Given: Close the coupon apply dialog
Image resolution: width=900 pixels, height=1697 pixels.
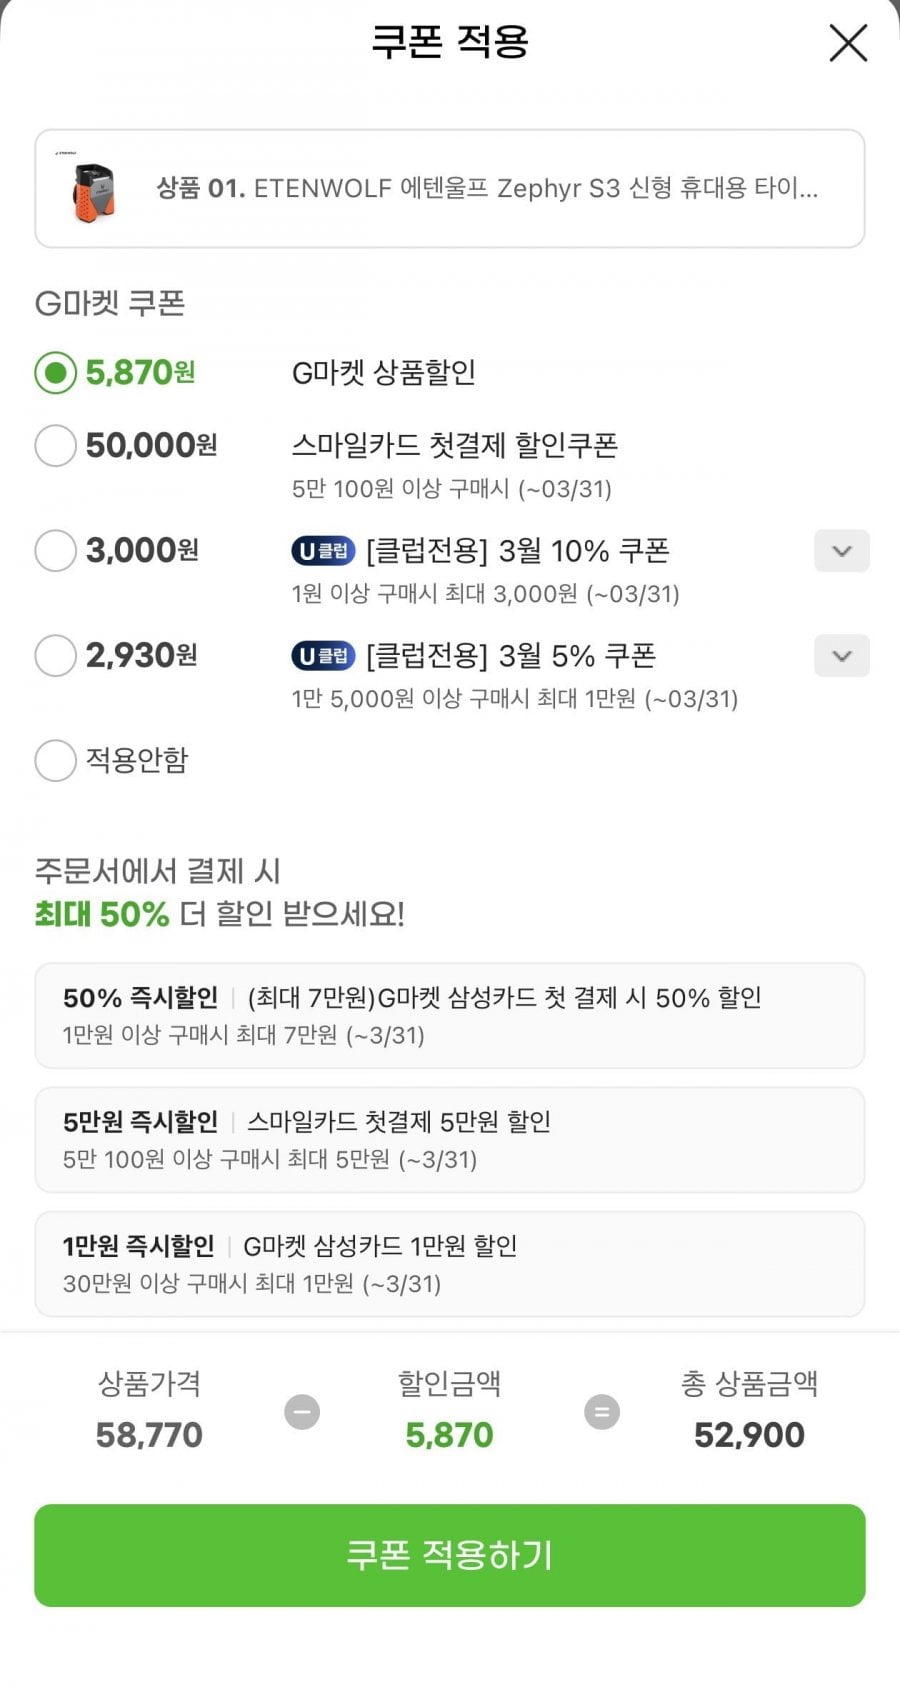Looking at the screenshot, I should 848,43.
